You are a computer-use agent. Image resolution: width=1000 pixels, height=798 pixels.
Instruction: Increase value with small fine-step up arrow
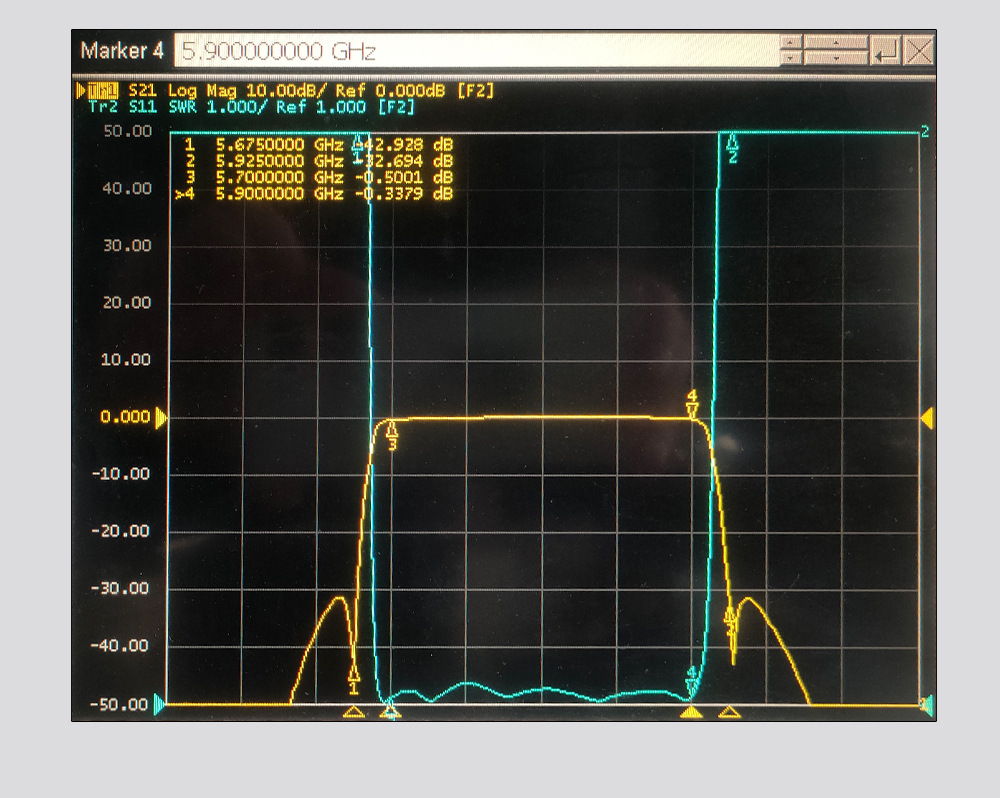(790, 42)
